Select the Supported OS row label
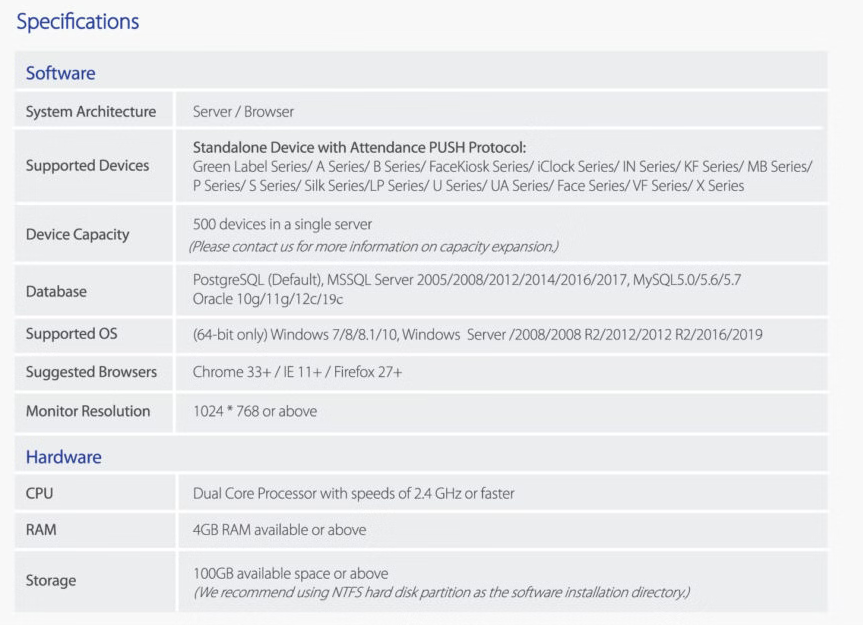This screenshot has height=625, width=863. pyautogui.click(x=71, y=334)
